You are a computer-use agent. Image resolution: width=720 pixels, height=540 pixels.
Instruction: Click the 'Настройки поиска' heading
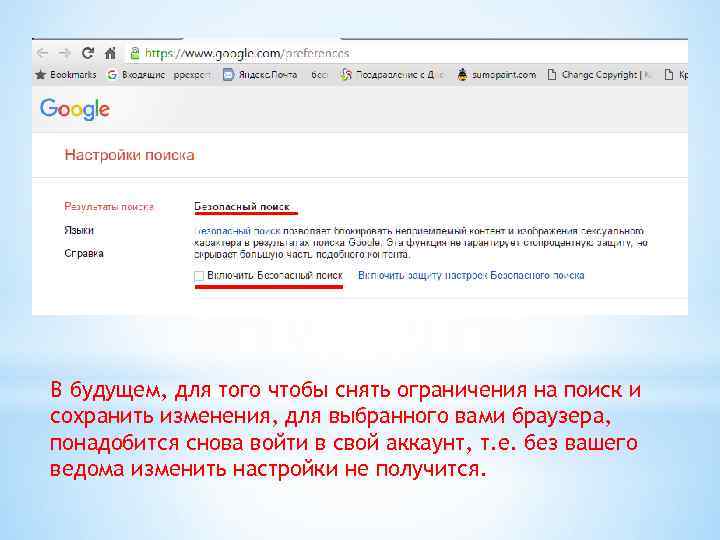tap(129, 155)
